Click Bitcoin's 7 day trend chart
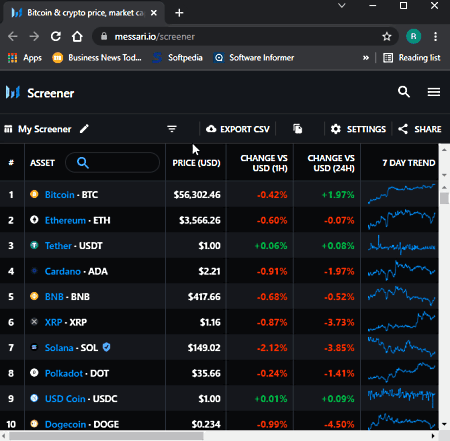This screenshot has width=450, height=441. pyautogui.click(x=402, y=194)
